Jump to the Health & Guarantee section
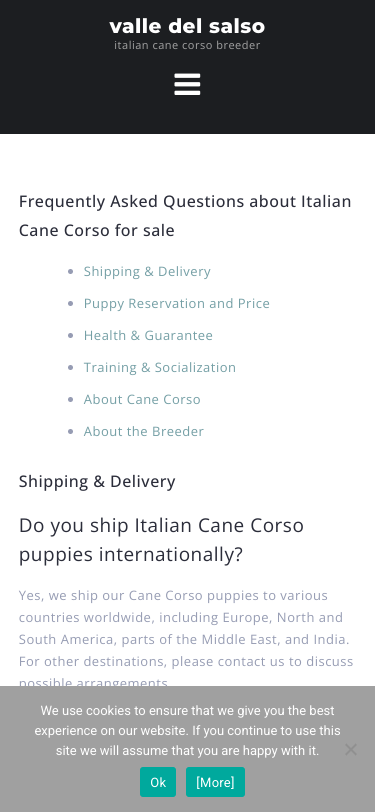 [x=148, y=336]
